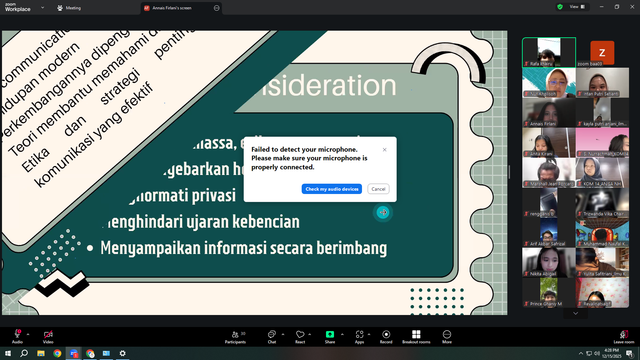Expand the Chat options arrow
This screenshot has height=360, width=640.
[283, 334]
